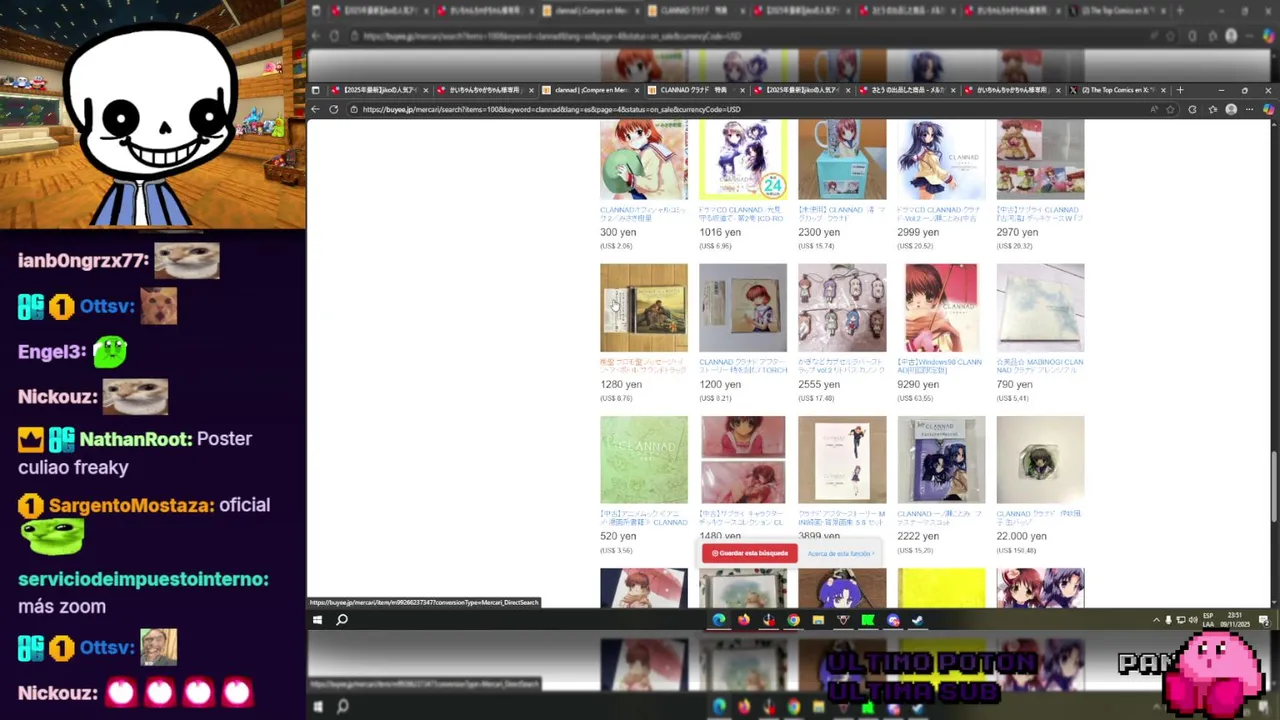Open Windows taskbar search magnifier
This screenshot has width=1280, height=720.
pyautogui.click(x=342, y=620)
